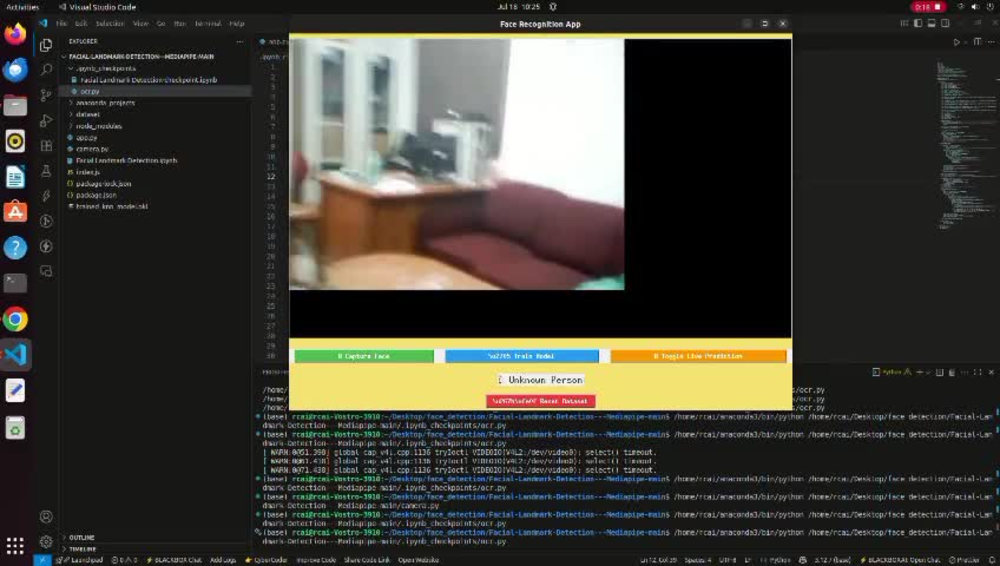Image resolution: width=1000 pixels, height=566 pixels.
Task: Open LibreOffice Writer from the dock
Action: (x=15, y=177)
